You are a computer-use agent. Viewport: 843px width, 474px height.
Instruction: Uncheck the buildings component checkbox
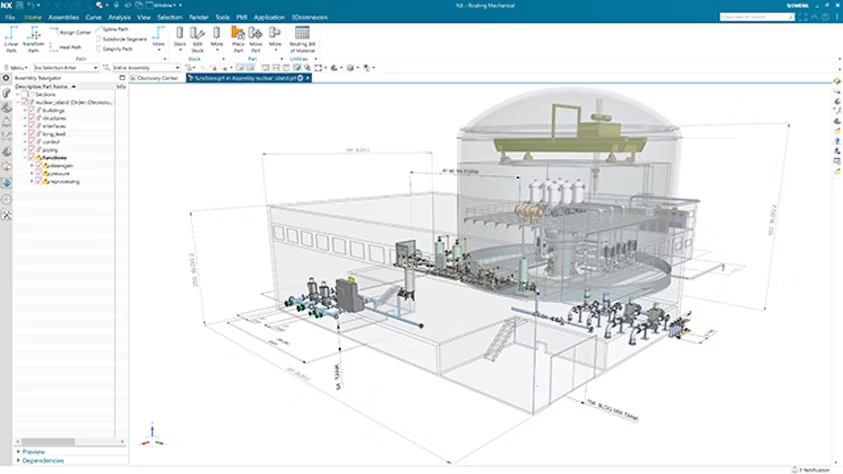pos(31,110)
